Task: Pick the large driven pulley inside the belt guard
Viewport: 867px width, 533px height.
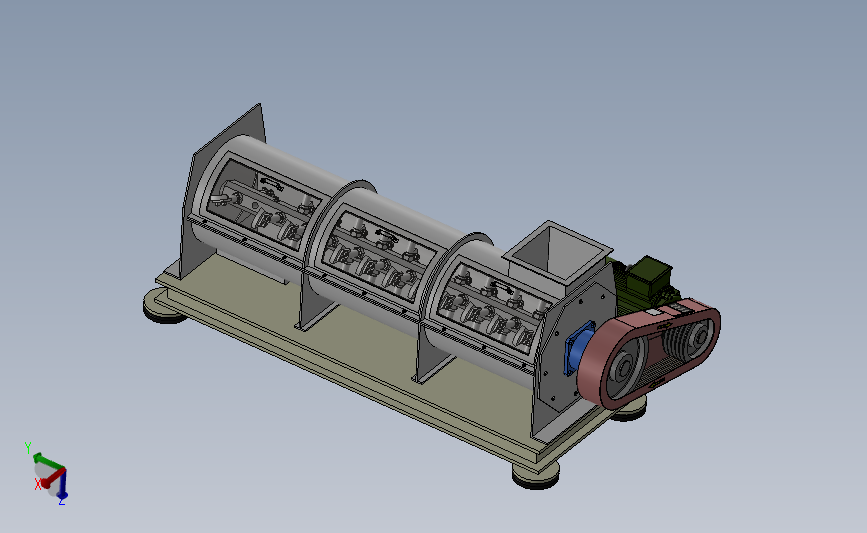Action: click(624, 369)
